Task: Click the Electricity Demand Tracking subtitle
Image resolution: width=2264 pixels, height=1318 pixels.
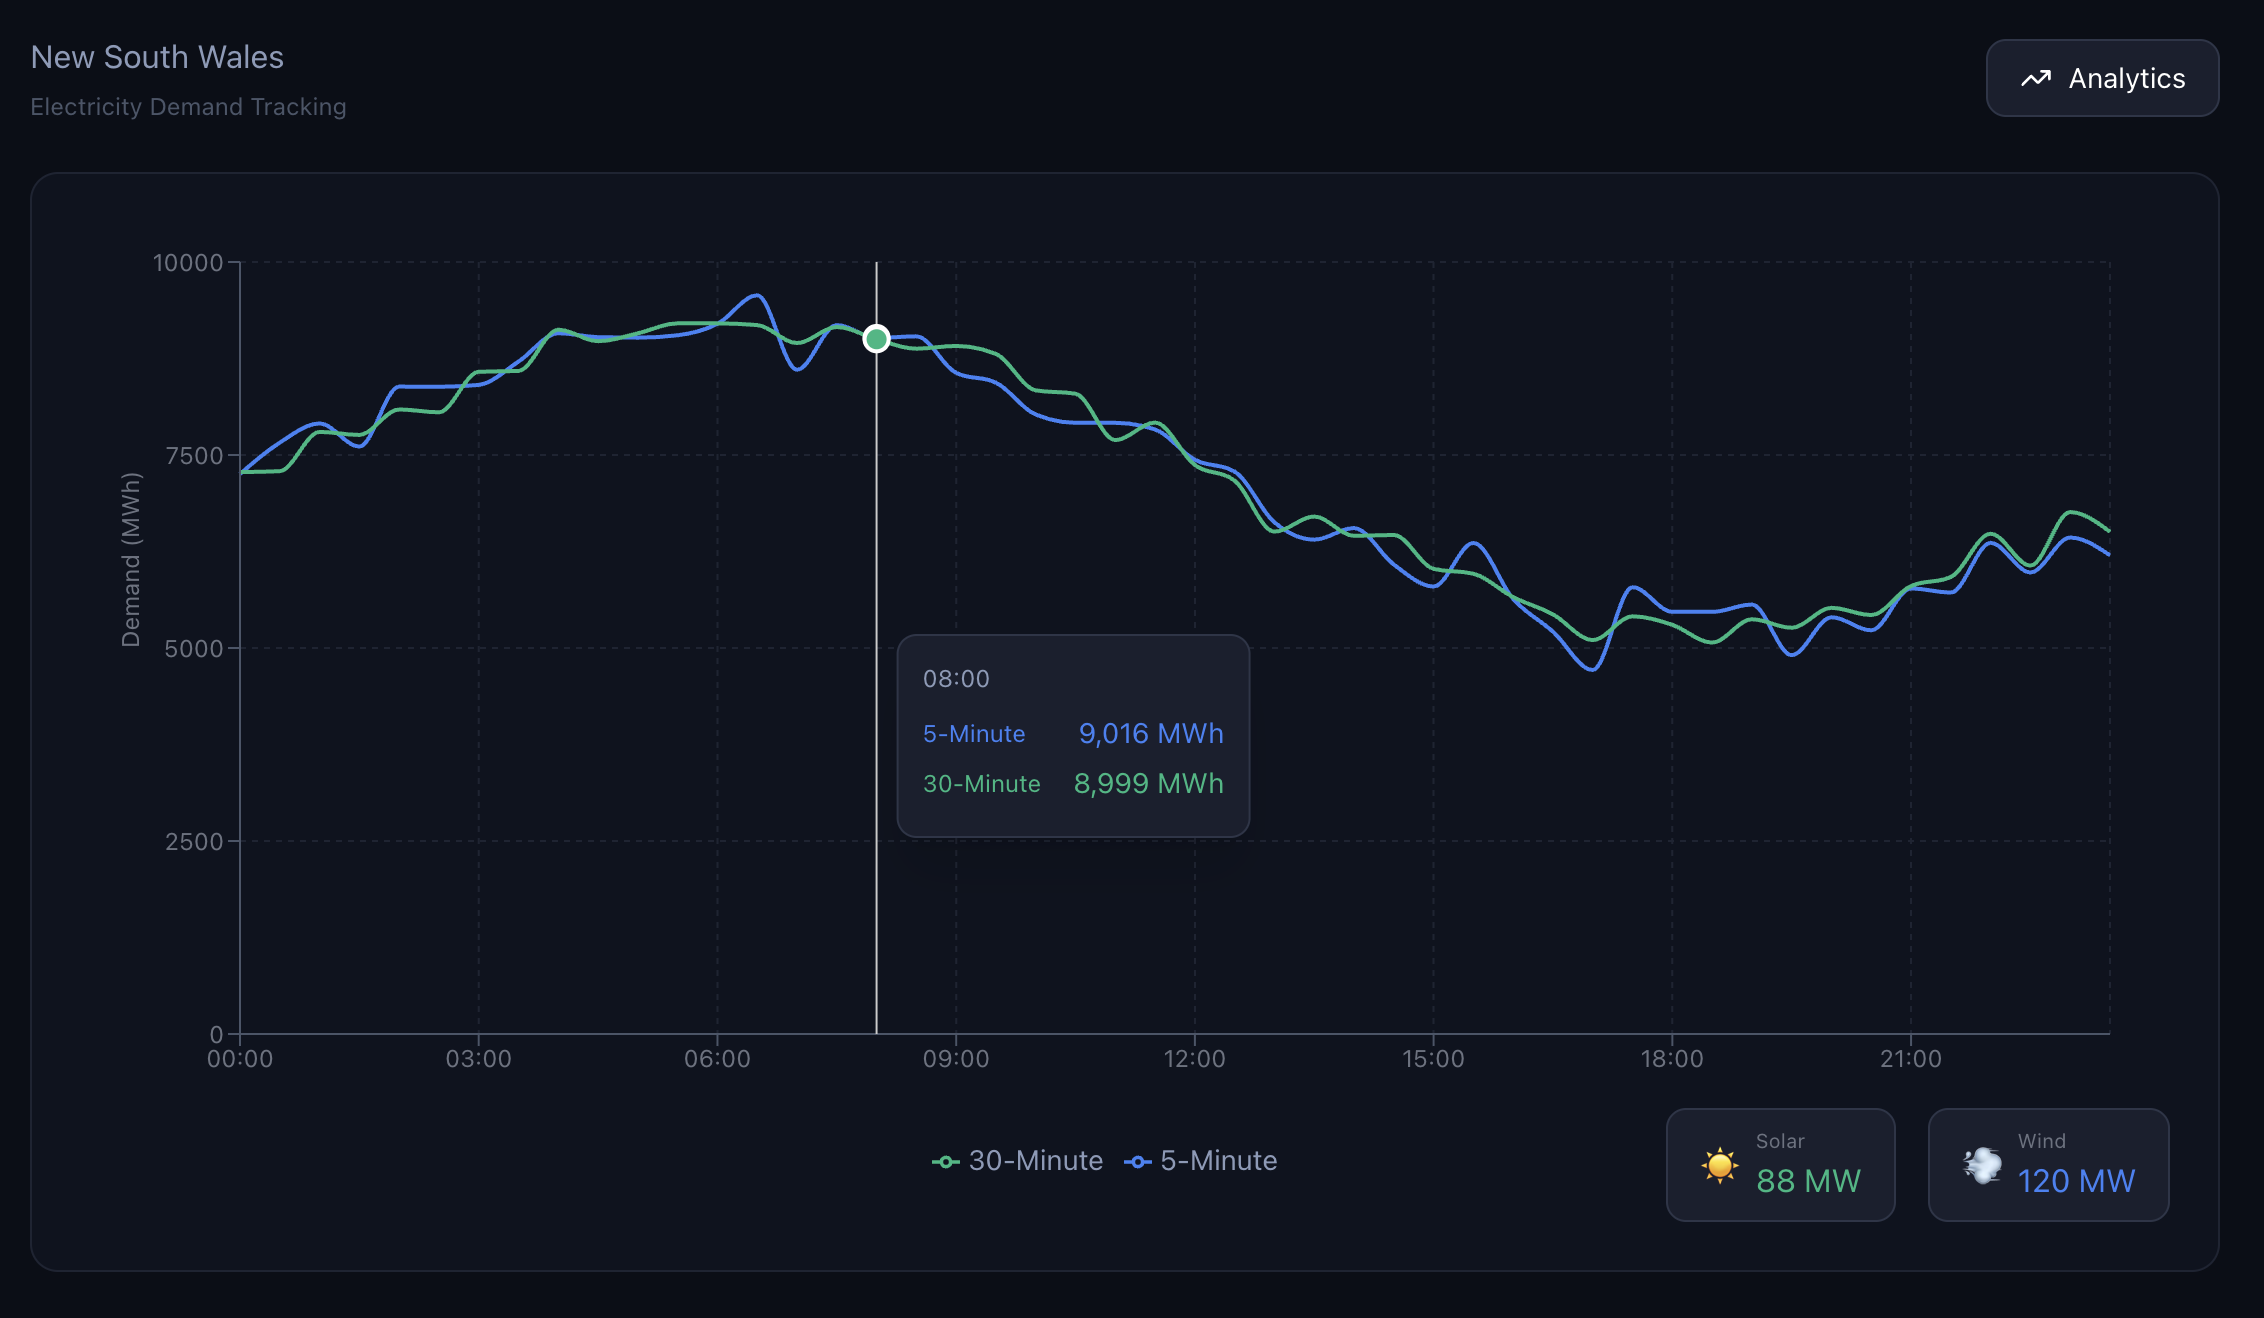Action: [x=188, y=107]
